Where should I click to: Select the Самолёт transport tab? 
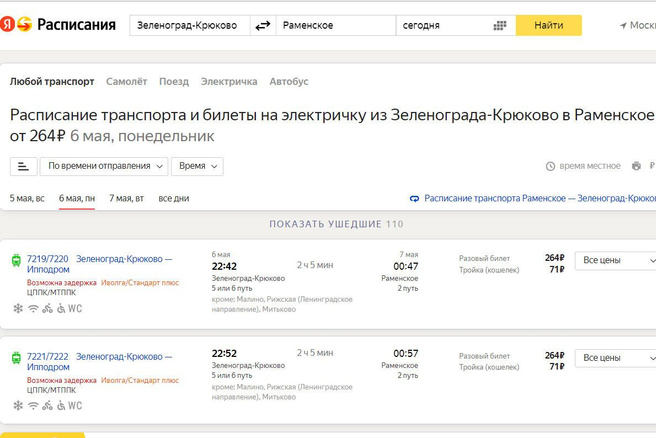126,81
